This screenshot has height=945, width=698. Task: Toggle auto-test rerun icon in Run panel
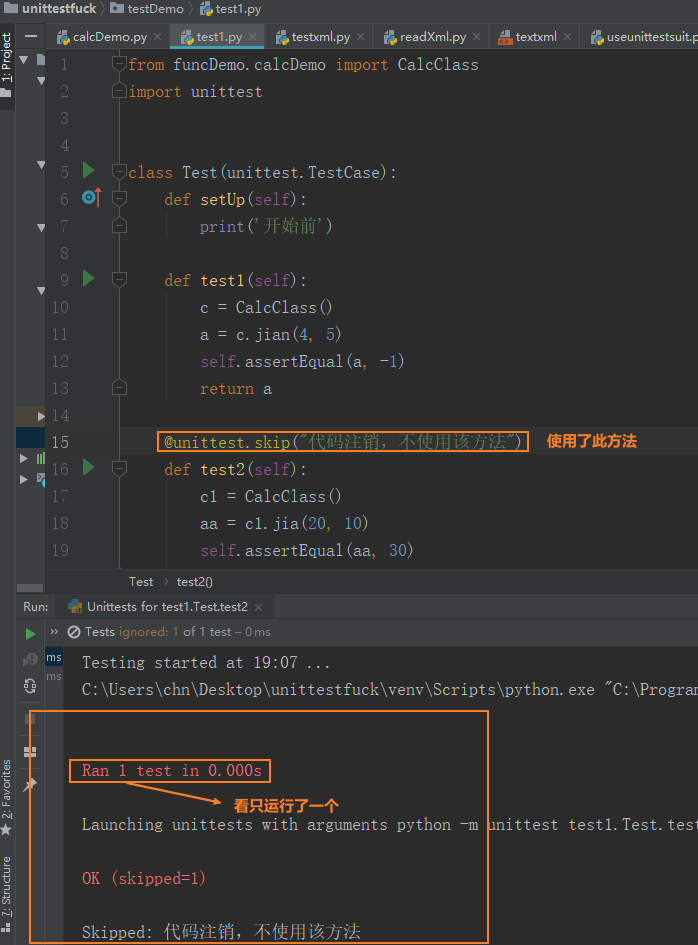click(30, 686)
